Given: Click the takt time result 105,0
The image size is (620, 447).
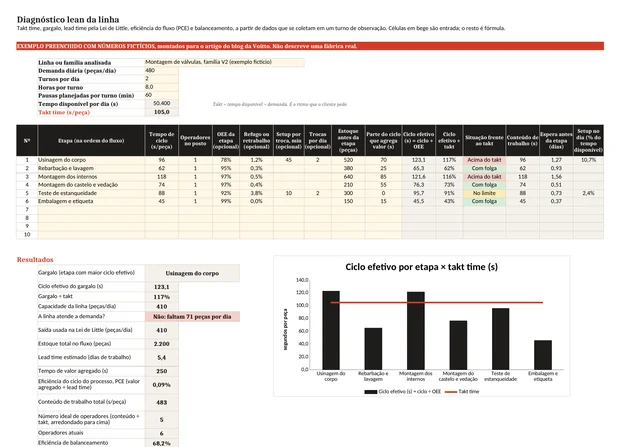Looking at the screenshot, I should 162,112.
